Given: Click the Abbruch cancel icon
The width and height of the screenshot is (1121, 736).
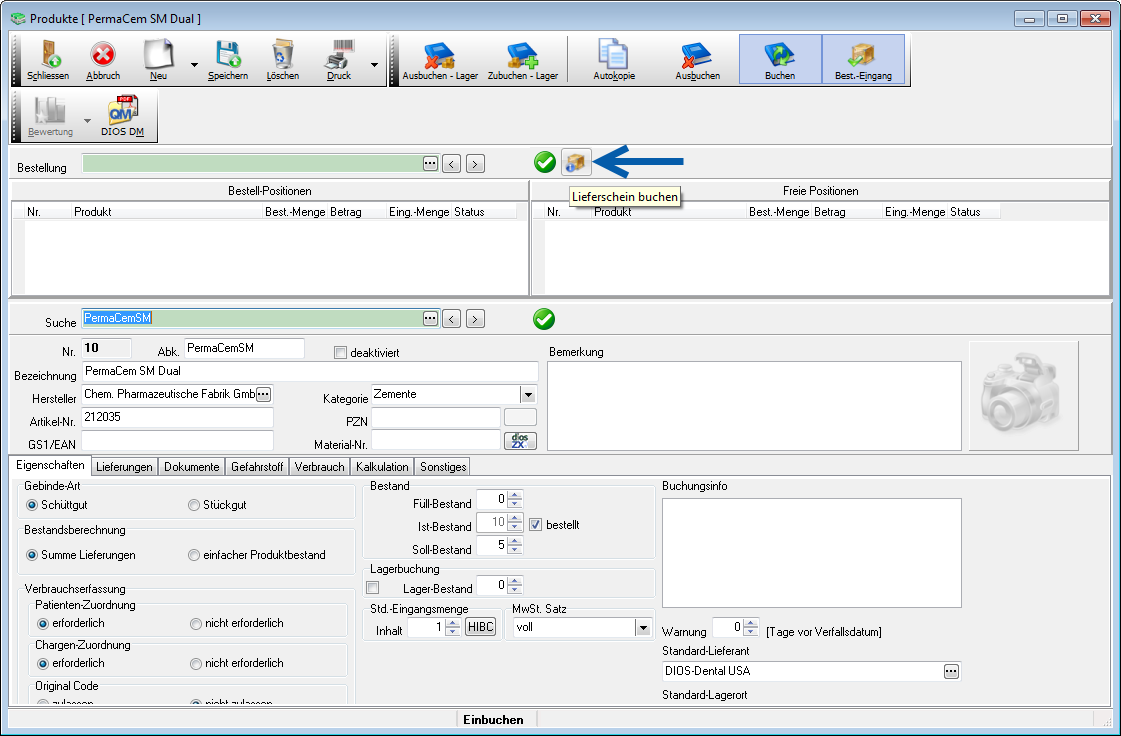Looking at the screenshot, I should click(103, 60).
